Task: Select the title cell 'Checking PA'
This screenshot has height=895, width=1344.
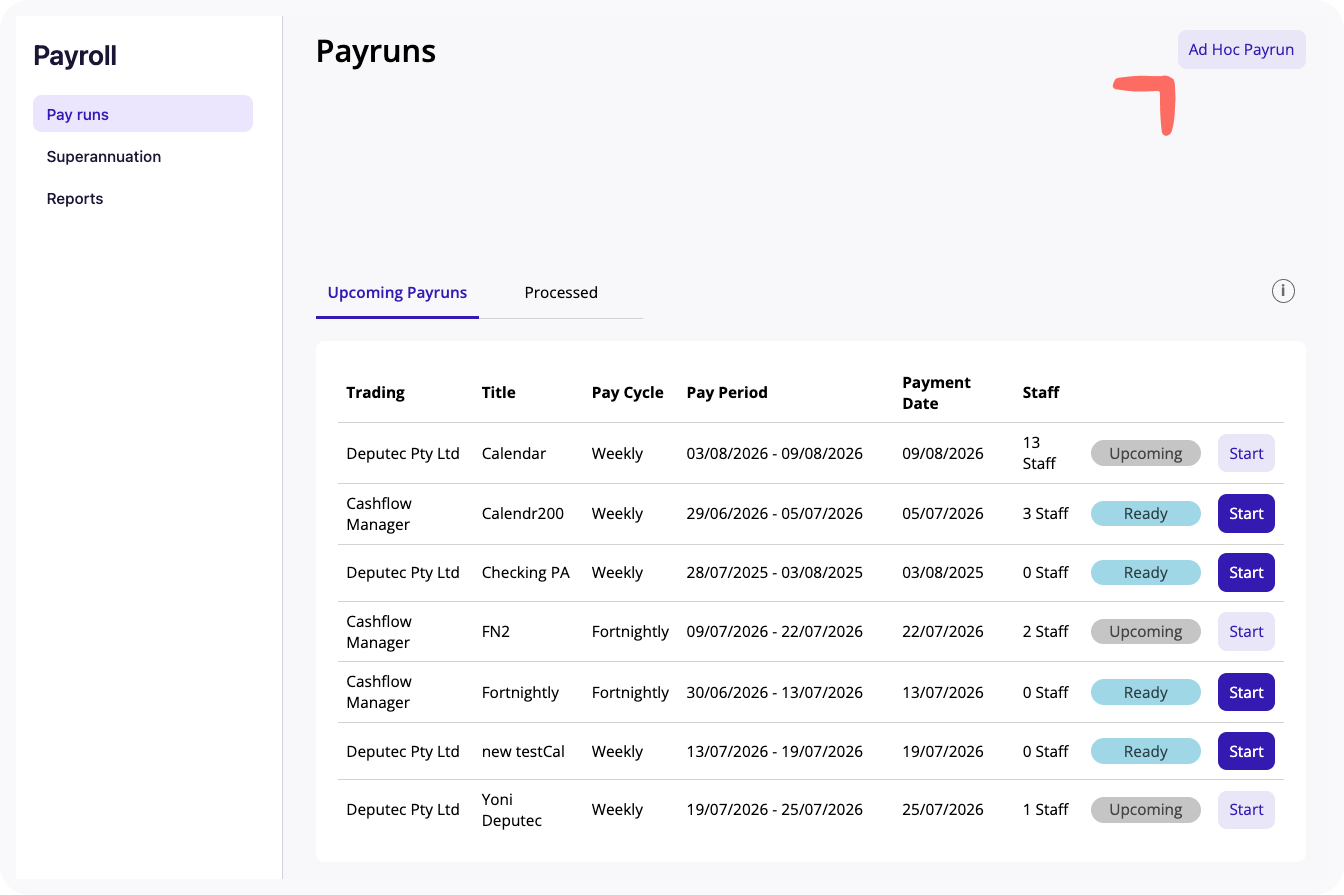Action: 525,572
